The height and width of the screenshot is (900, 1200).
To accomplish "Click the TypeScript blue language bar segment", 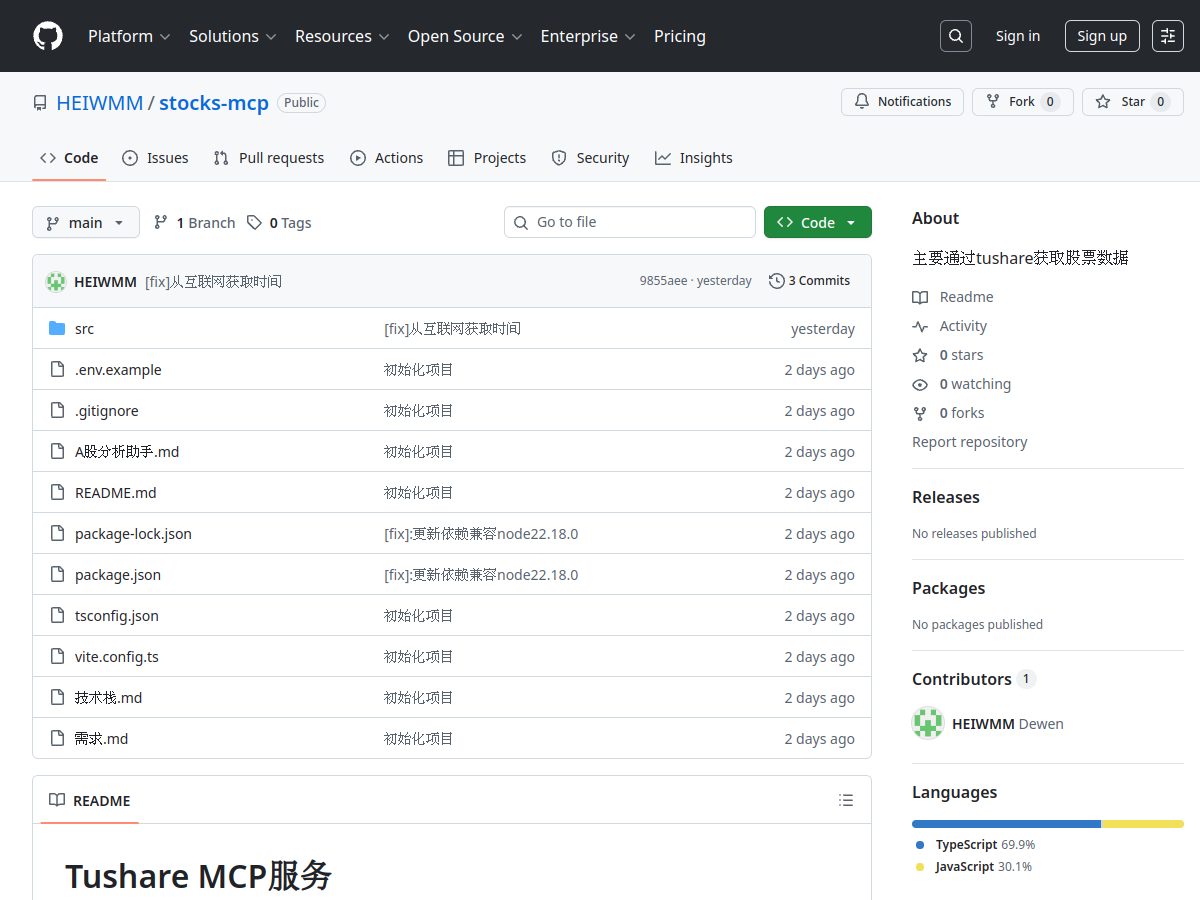I will [x=1005, y=824].
